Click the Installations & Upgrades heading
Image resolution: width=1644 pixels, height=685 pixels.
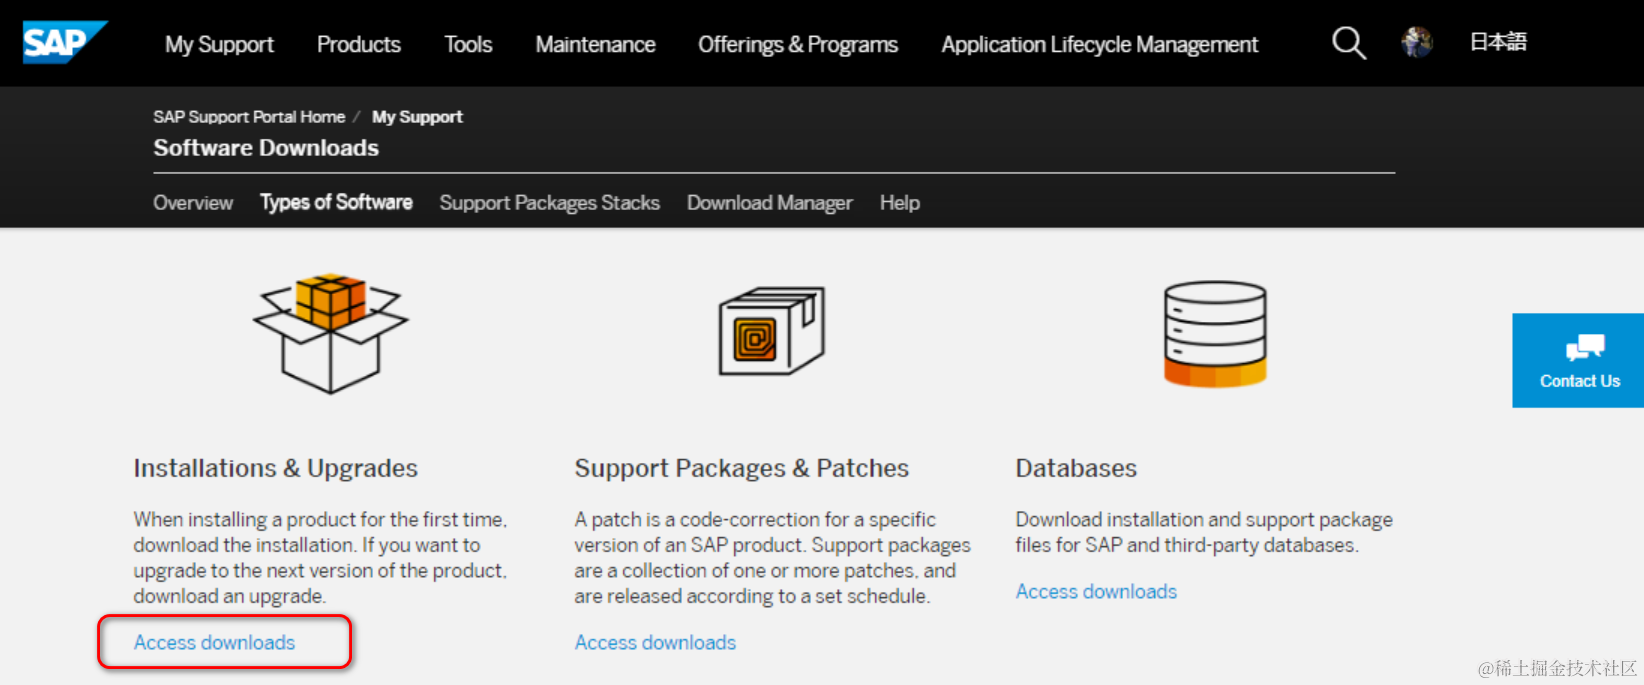click(275, 468)
